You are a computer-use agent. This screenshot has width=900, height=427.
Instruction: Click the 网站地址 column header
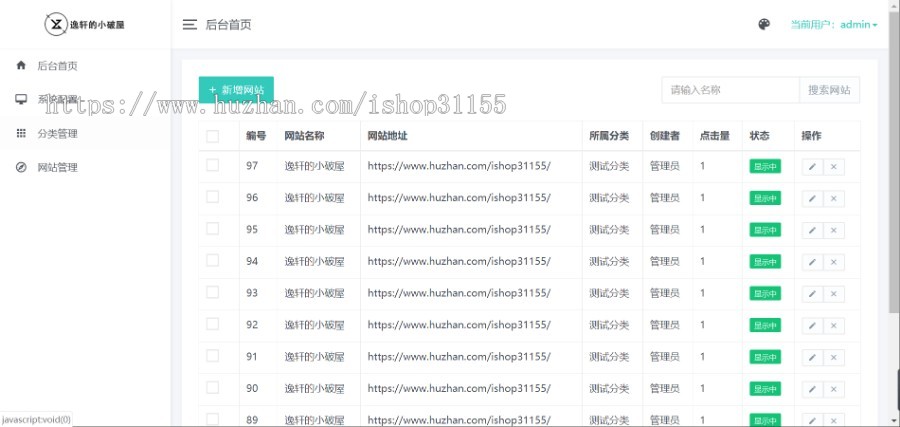click(387, 136)
